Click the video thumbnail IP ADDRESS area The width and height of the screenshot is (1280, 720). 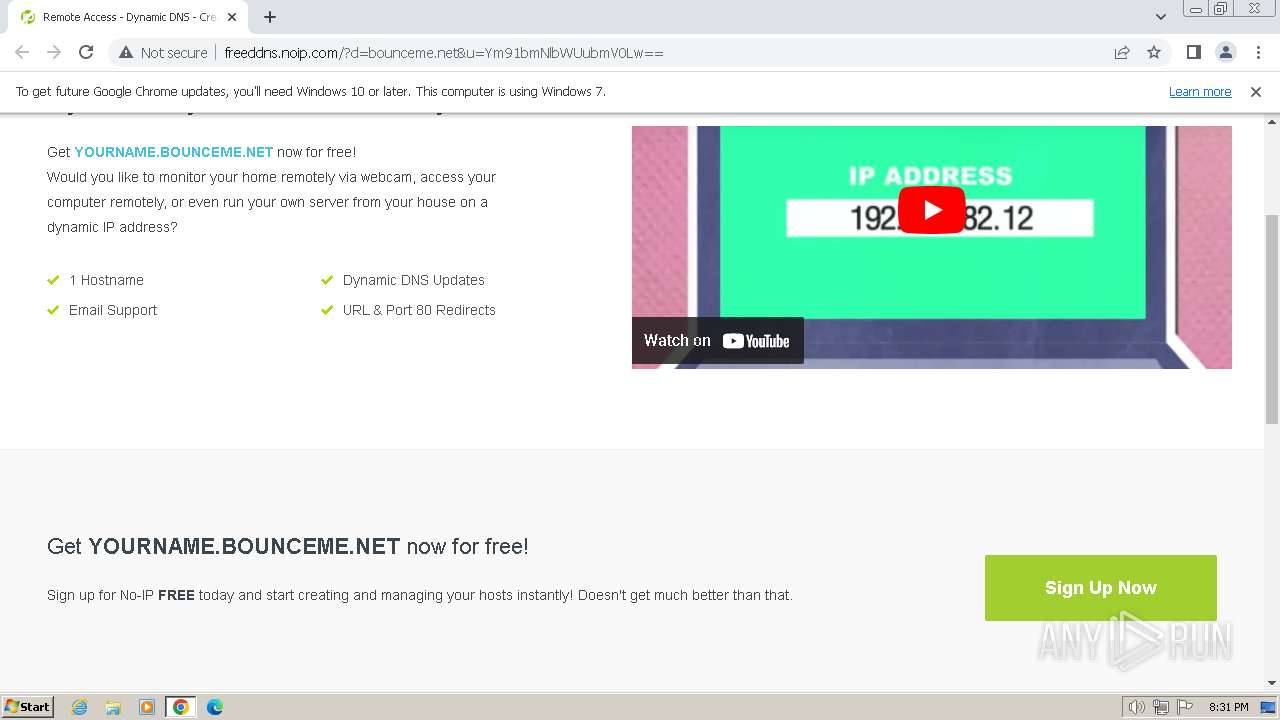[x=930, y=176]
